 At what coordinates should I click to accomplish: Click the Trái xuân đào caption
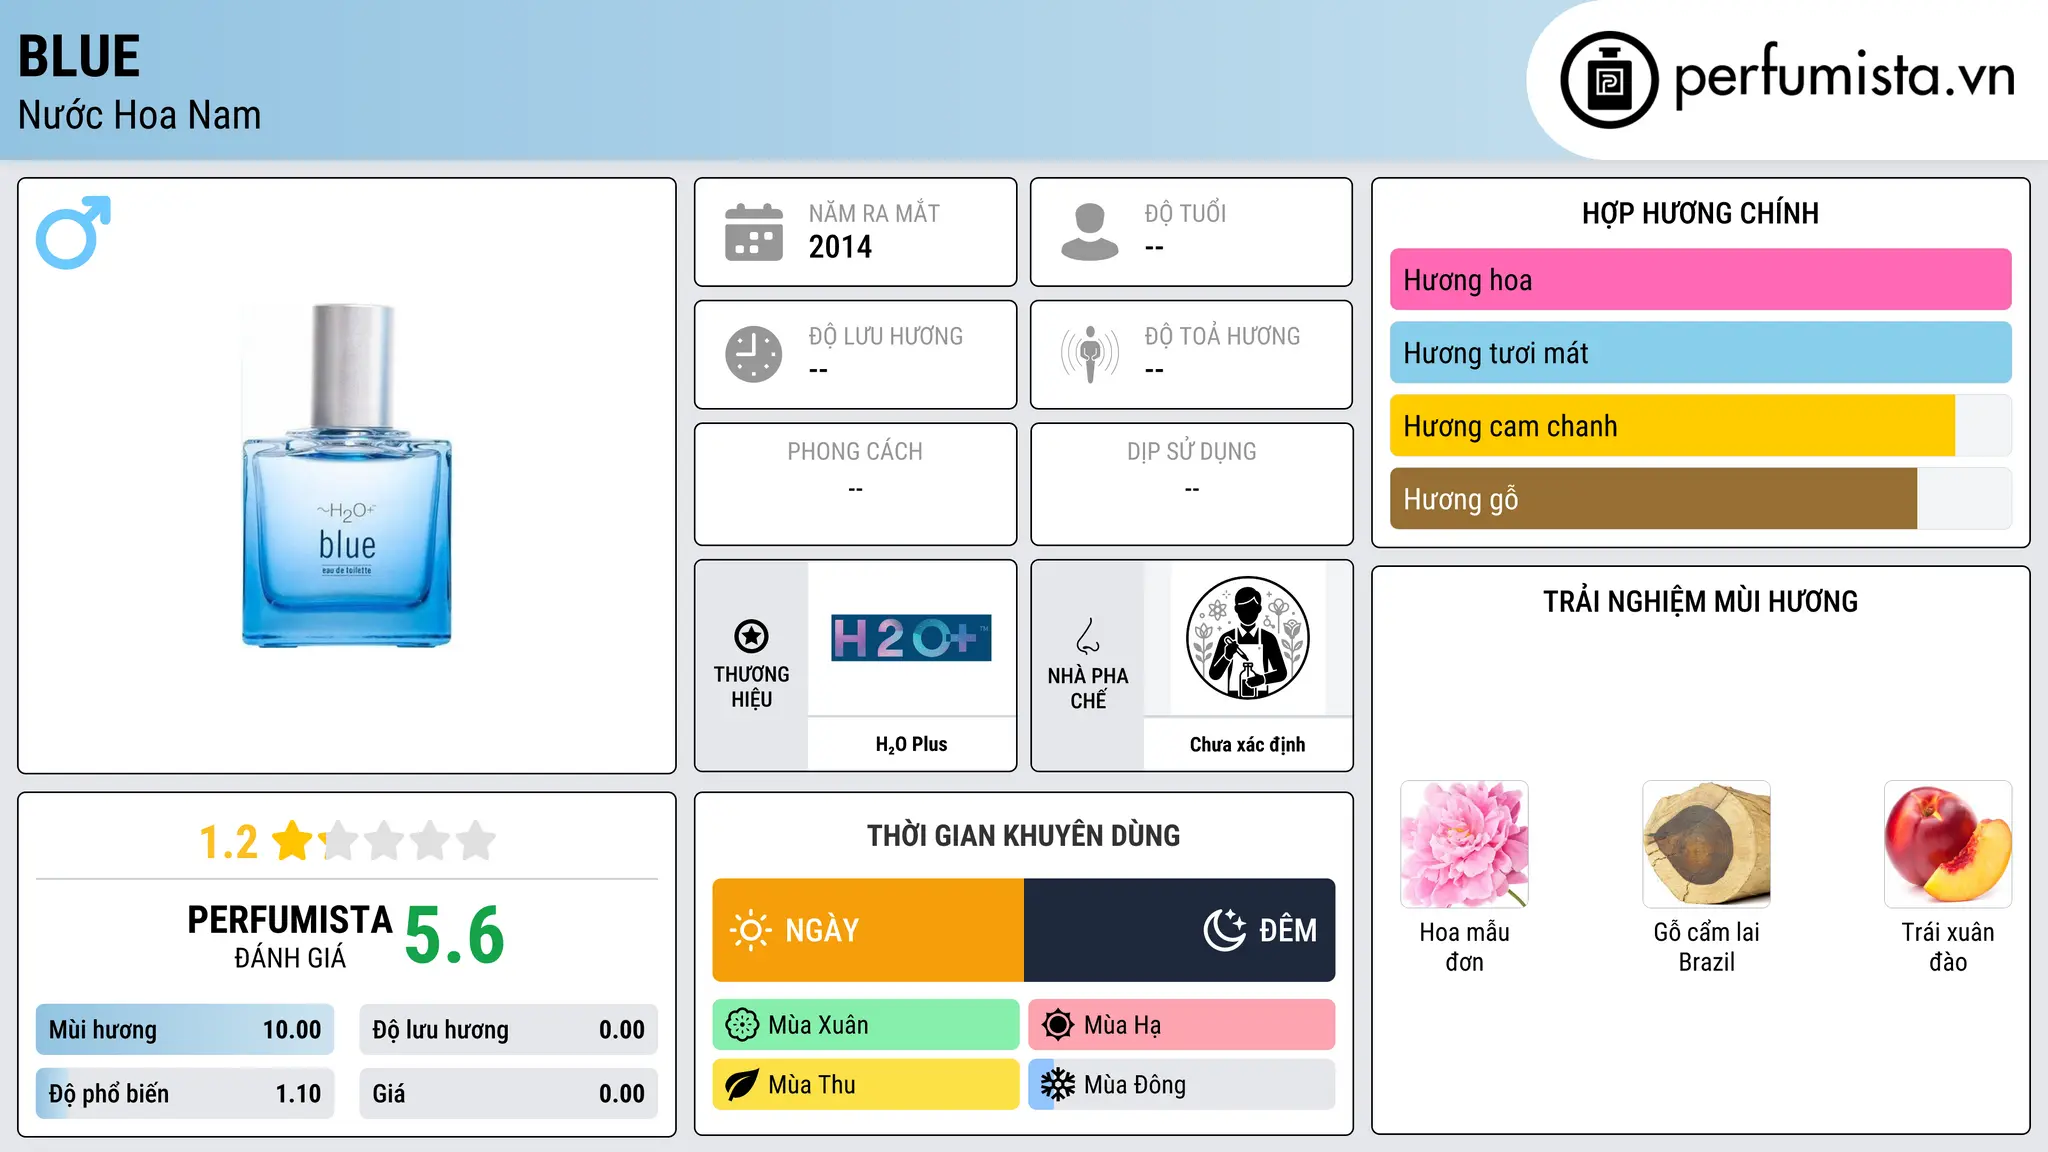tap(1948, 947)
